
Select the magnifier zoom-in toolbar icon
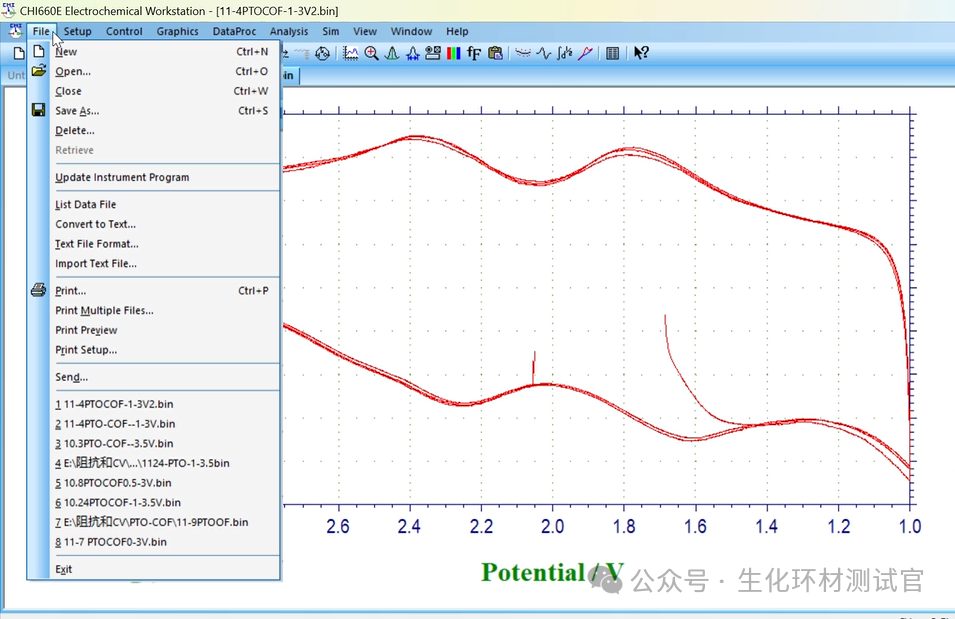pyautogui.click(x=372, y=54)
